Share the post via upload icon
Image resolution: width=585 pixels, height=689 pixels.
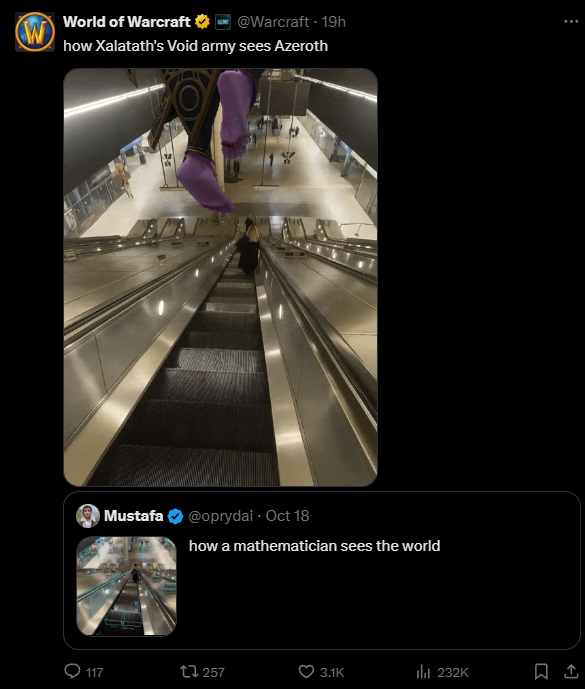pyautogui.click(x=570, y=671)
